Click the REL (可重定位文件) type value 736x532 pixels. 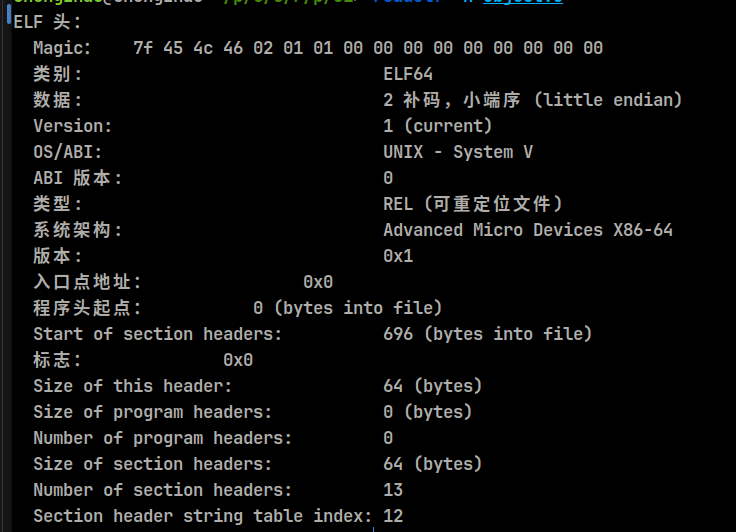pos(473,204)
